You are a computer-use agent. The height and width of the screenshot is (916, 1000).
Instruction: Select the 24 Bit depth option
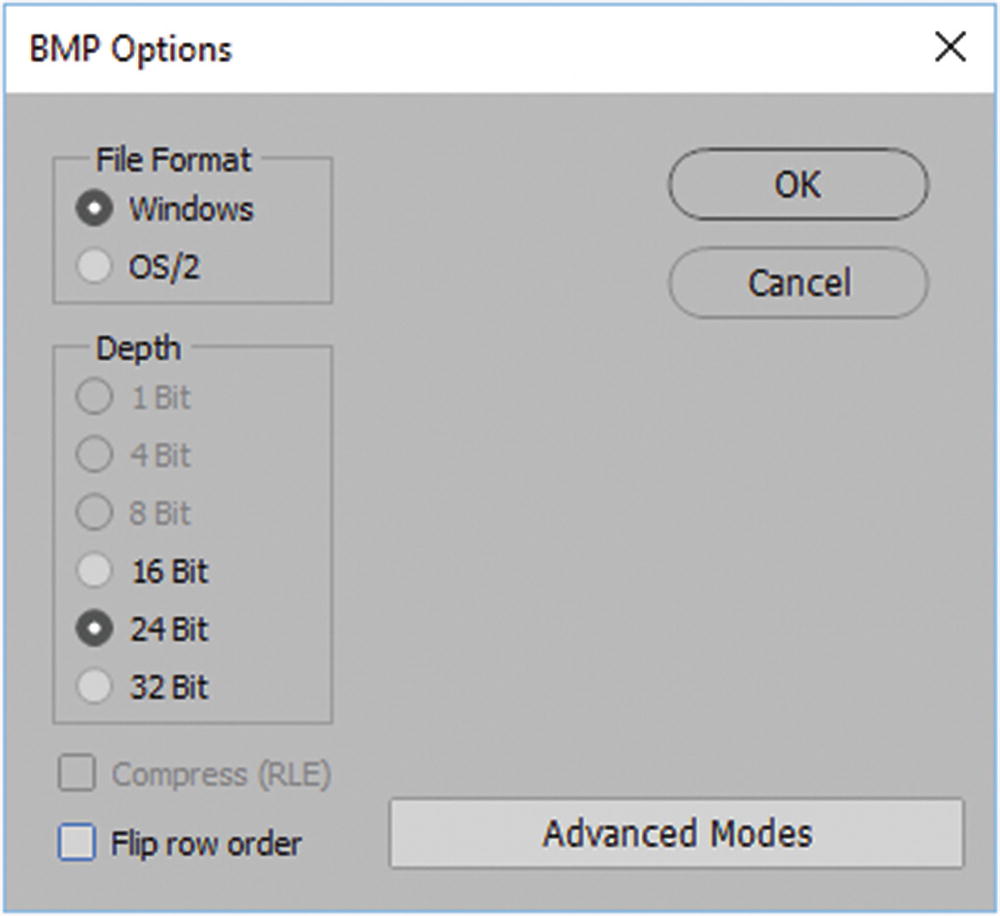click(x=95, y=629)
